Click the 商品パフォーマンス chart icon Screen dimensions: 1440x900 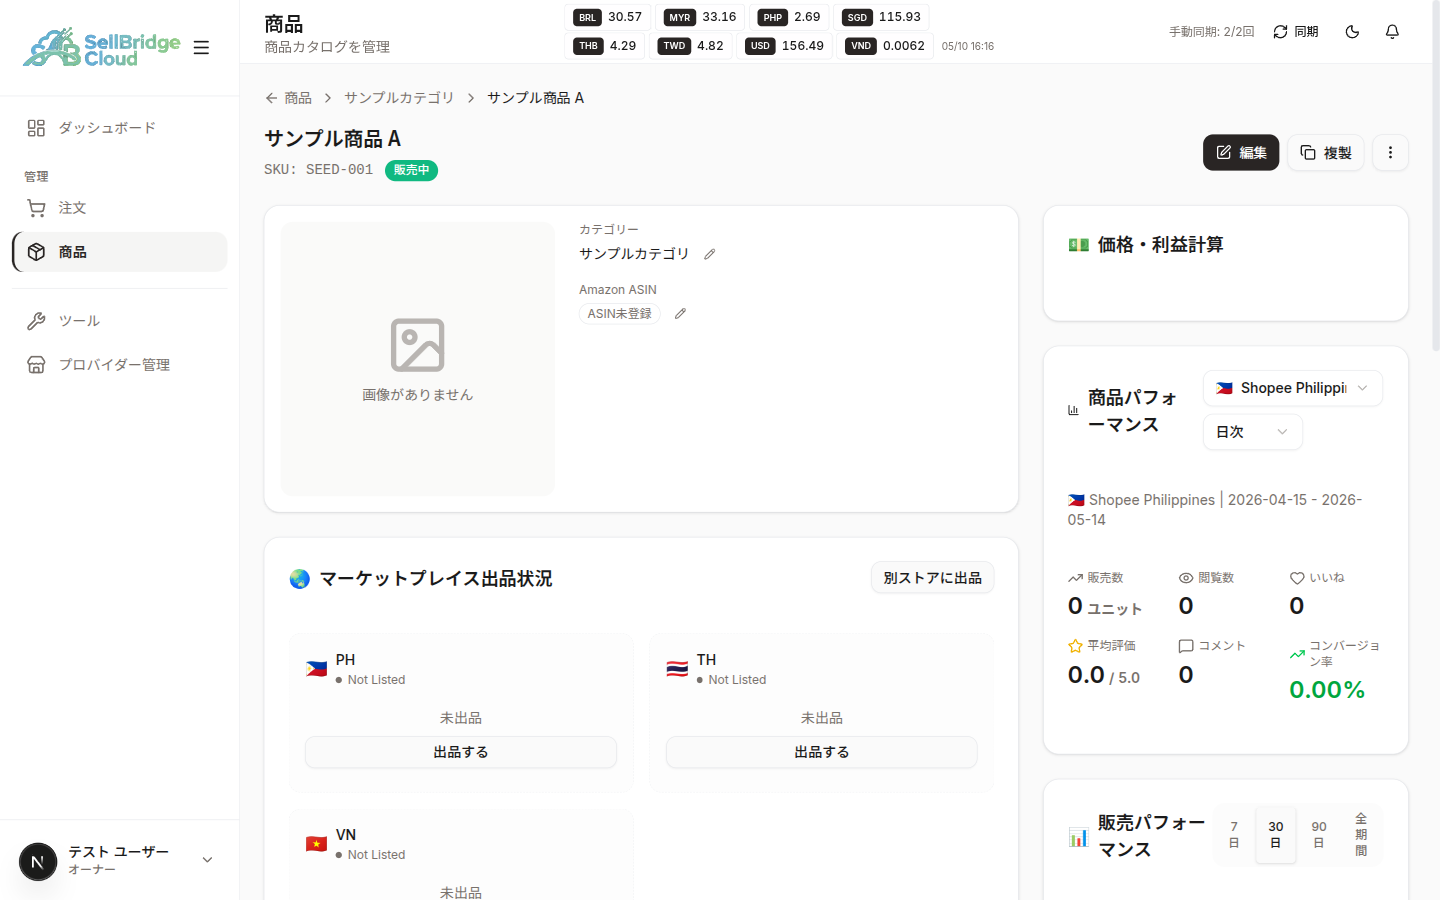tap(1073, 410)
